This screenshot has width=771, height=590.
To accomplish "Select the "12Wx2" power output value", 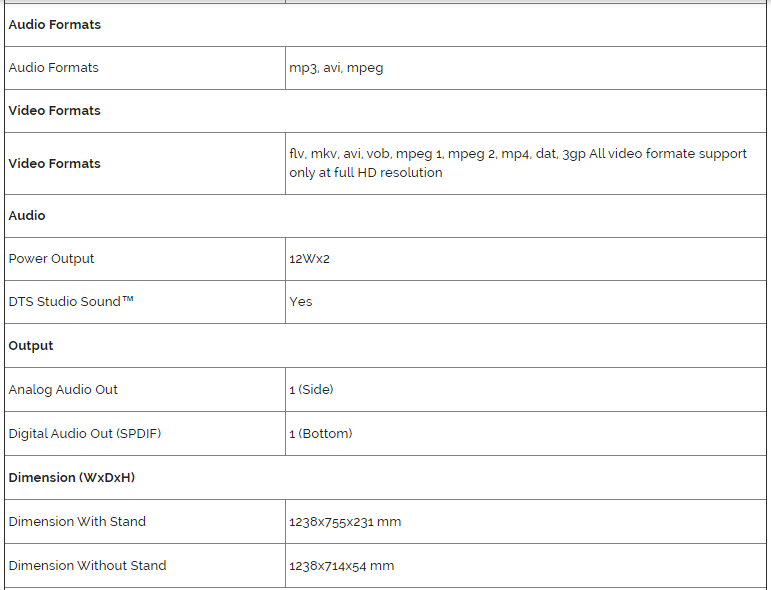I will click(x=309, y=259).
